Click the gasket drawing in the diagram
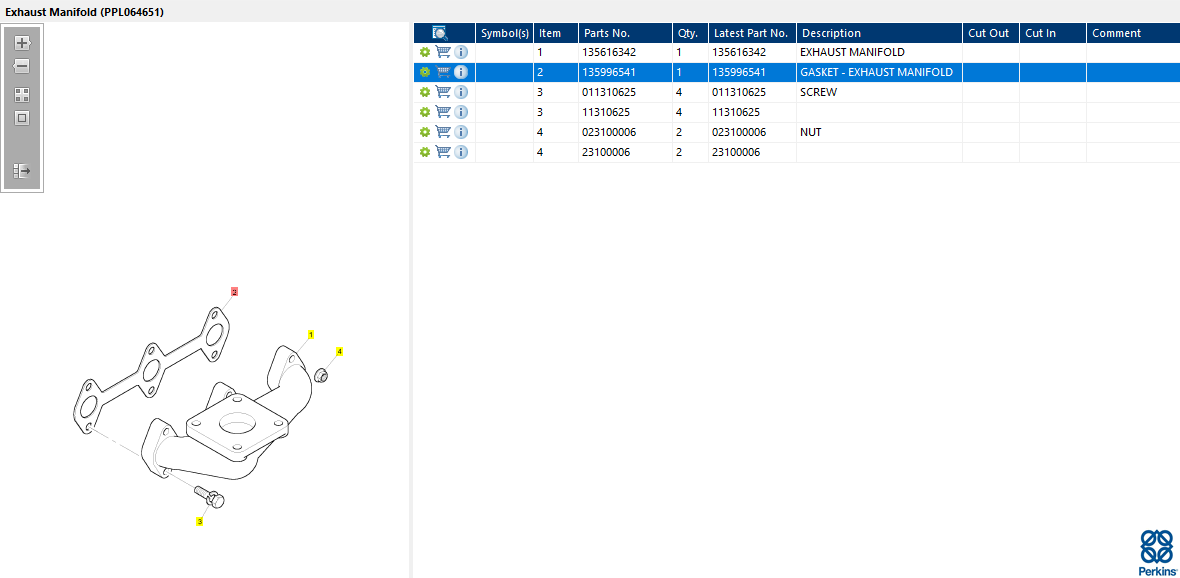The height and width of the screenshot is (578, 1180). (153, 371)
